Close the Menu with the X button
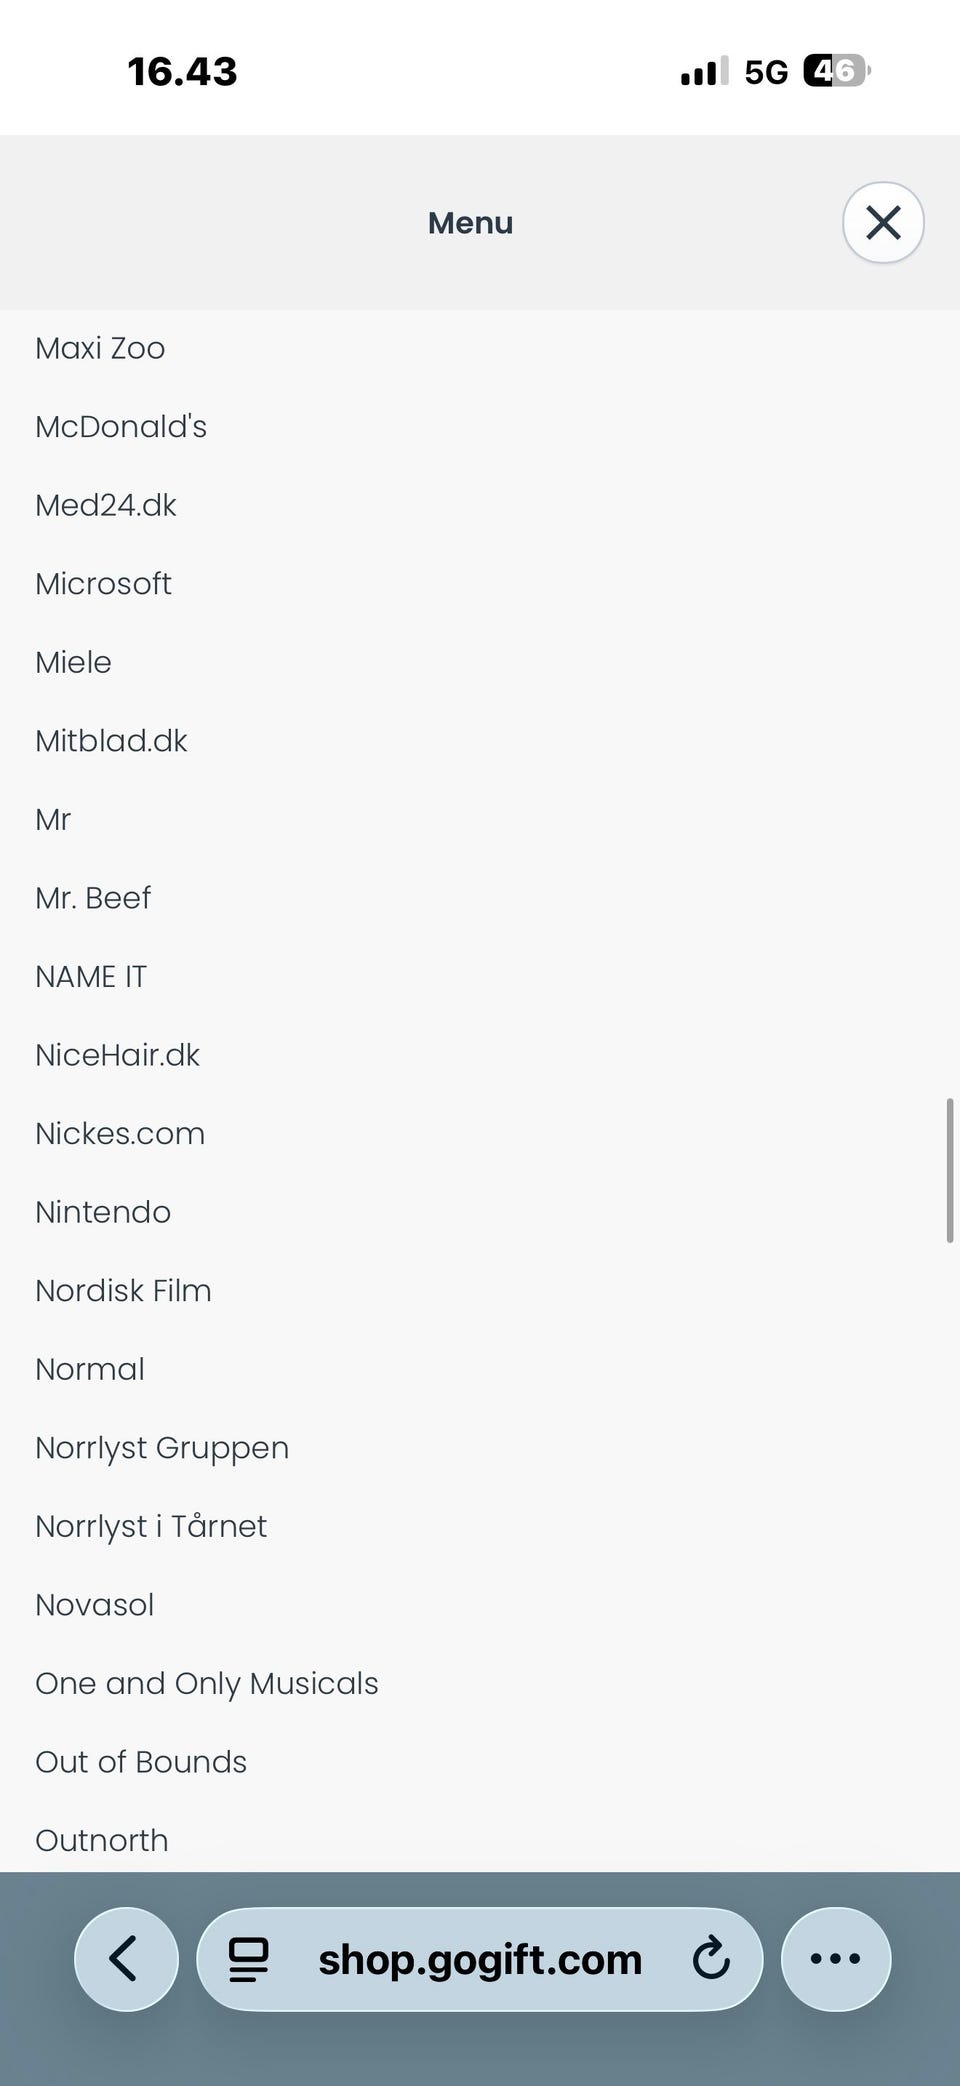This screenshot has width=960, height=2086. pos(882,222)
